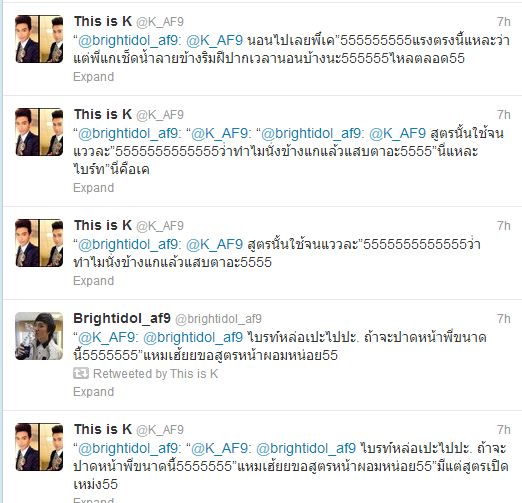Expand the retweeted Brightidol_af9 tweet

coord(94,392)
